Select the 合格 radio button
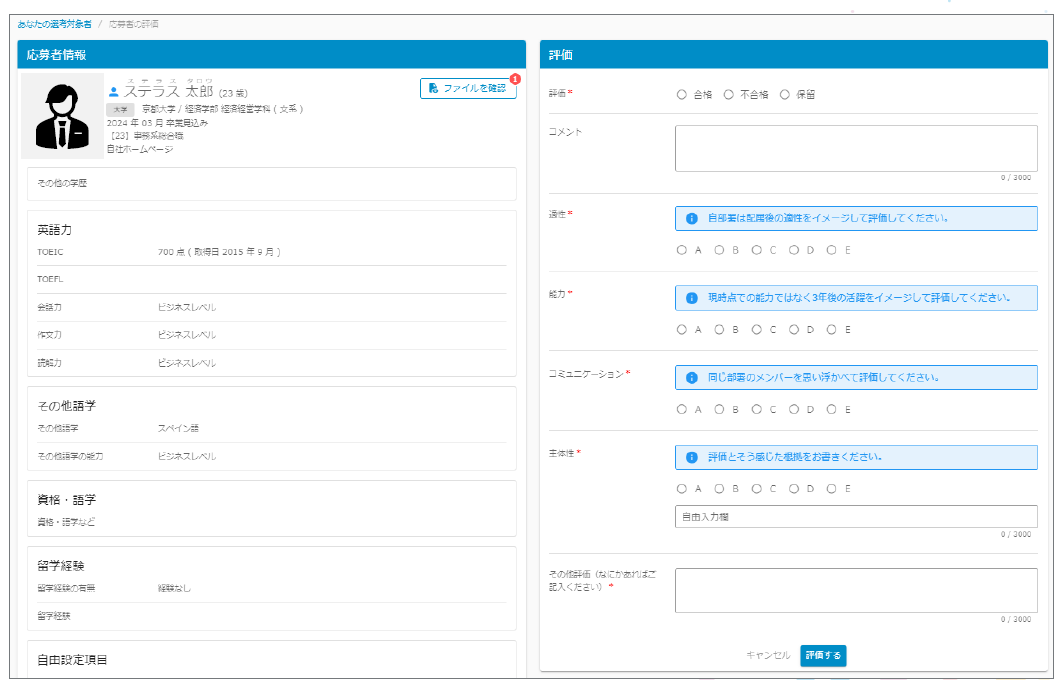 click(682, 95)
